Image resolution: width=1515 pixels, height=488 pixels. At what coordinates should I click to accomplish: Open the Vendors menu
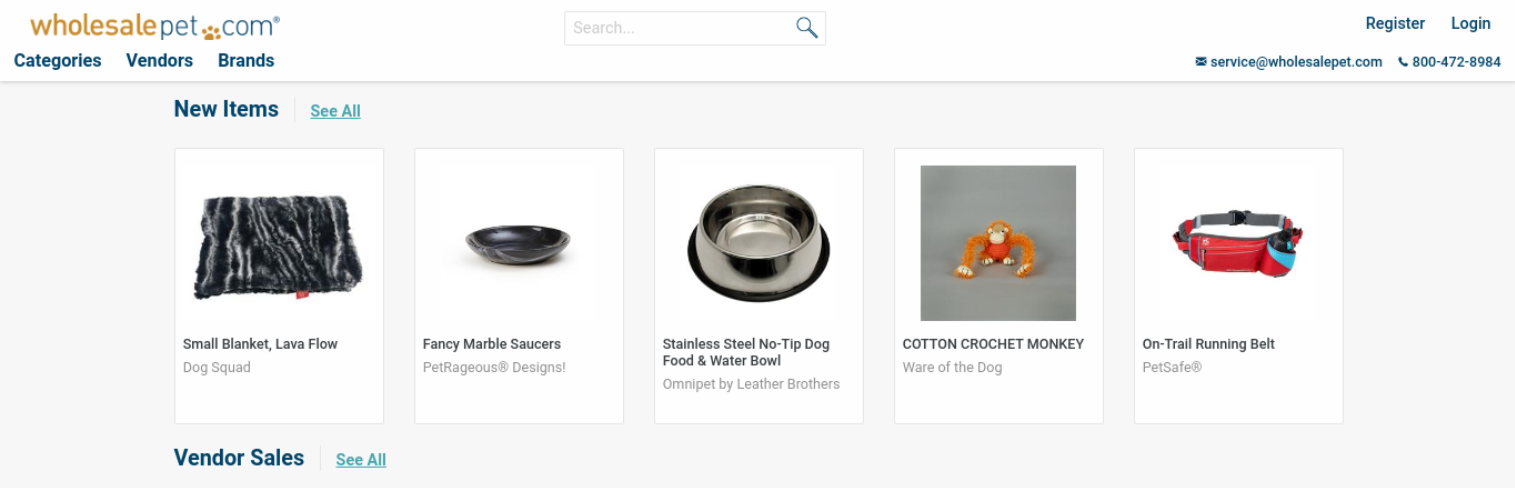click(159, 60)
